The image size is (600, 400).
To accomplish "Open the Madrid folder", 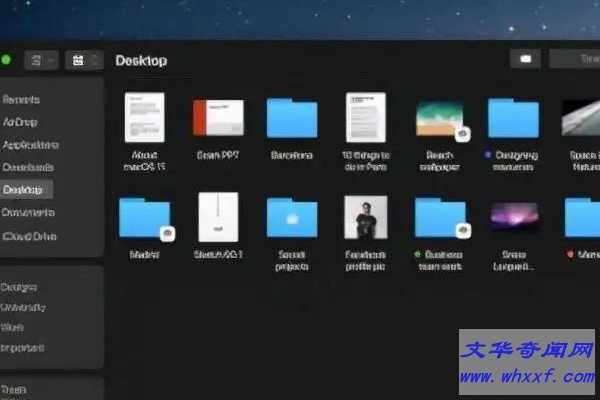I will 144,217.
